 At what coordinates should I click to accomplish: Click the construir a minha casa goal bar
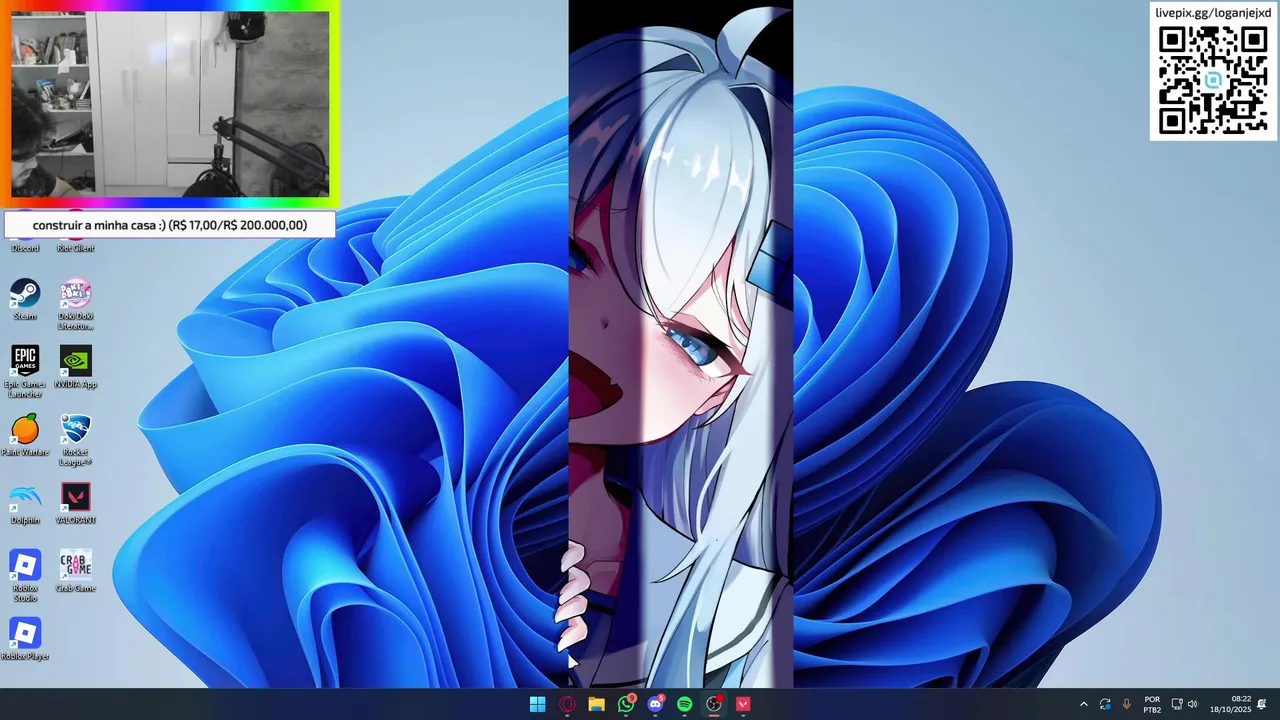coord(170,225)
